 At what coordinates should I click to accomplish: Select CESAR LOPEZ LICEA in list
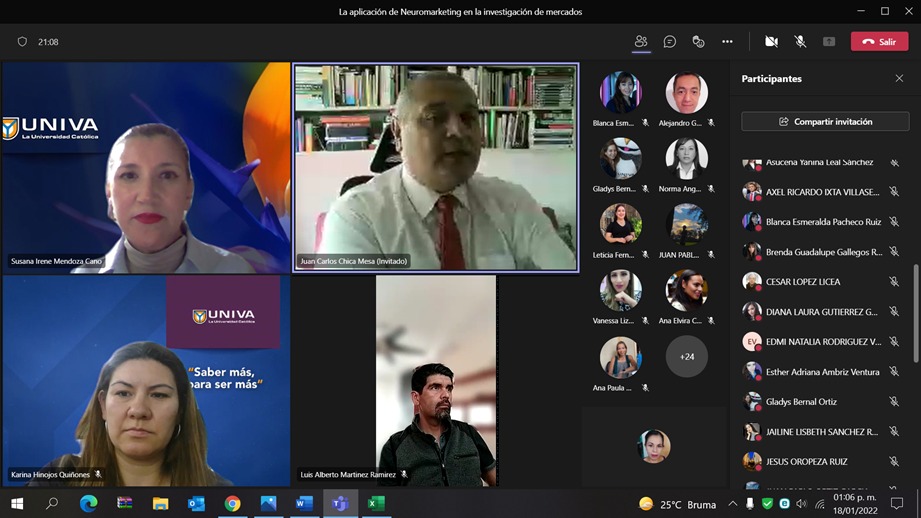point(822,281)
